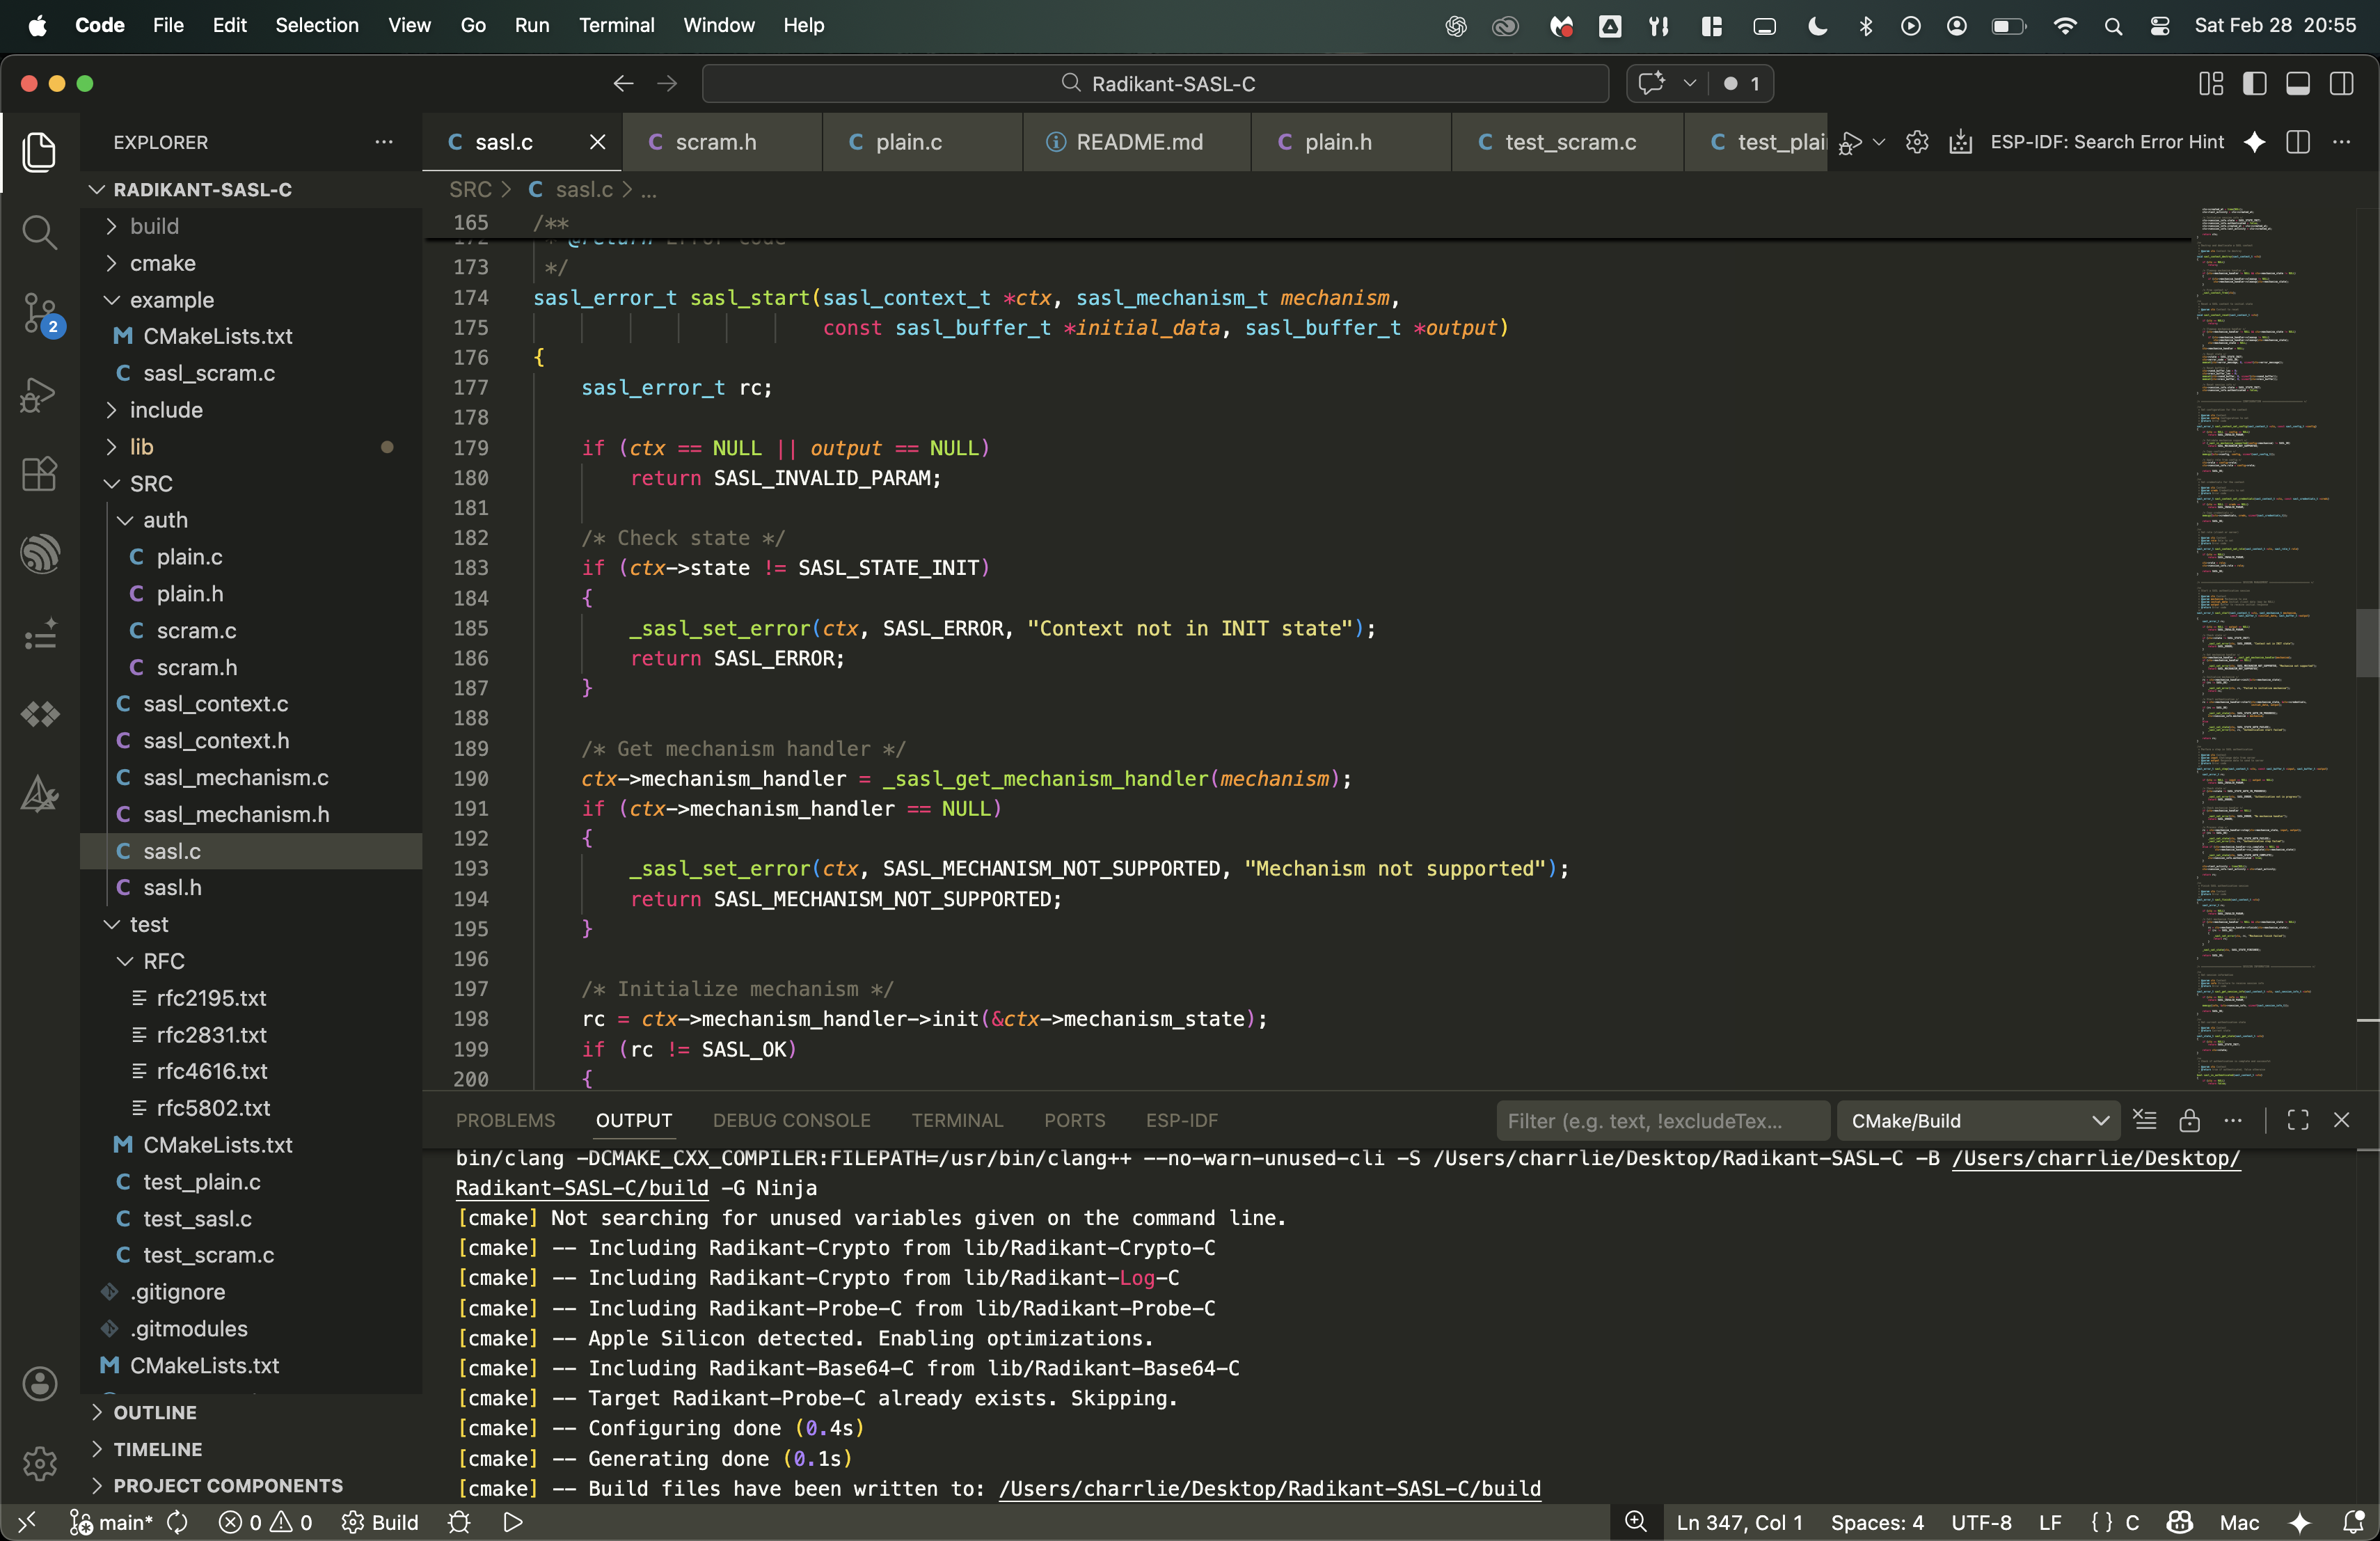Open the Explorer view in activity bar
The width and height of the screenshot is (2380, 1541).
coord(39,151)
